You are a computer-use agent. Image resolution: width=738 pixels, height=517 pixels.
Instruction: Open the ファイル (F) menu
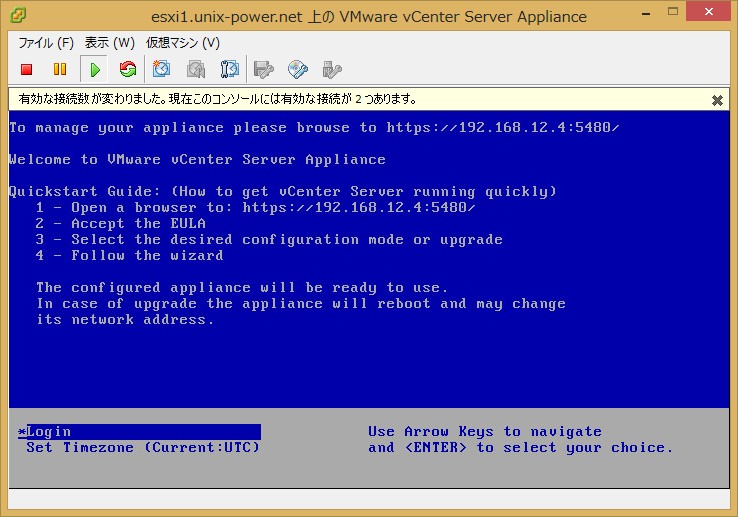tap(46, 43)
